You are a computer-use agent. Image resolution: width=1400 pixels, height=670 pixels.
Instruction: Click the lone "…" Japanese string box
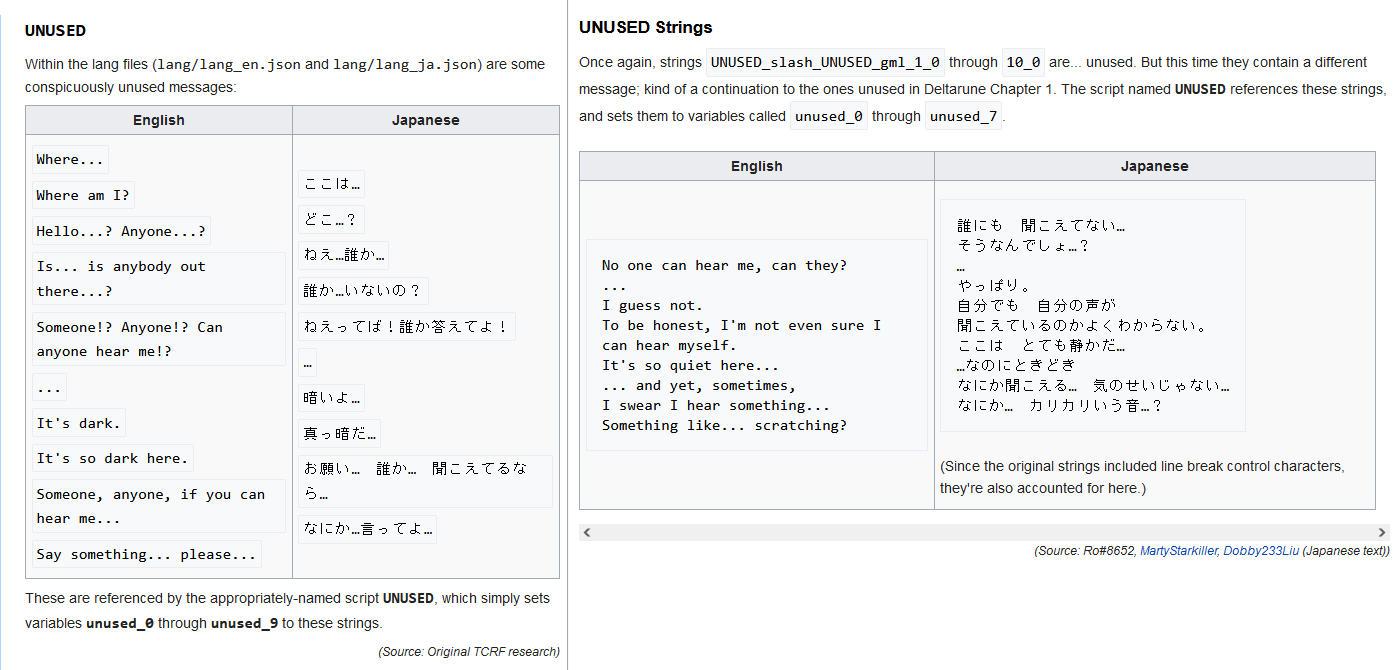click(x=308, y=362)
